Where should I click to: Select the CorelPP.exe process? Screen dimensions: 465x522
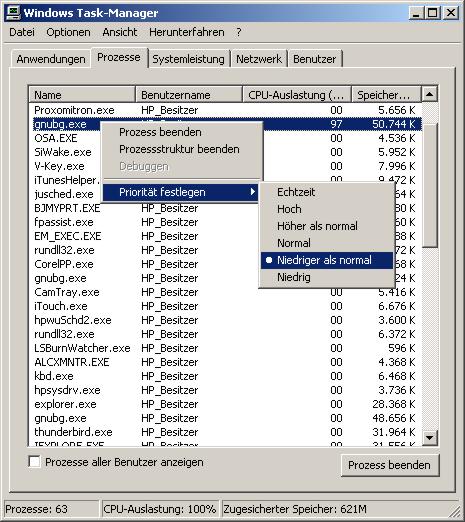click(x=64, y=264)
